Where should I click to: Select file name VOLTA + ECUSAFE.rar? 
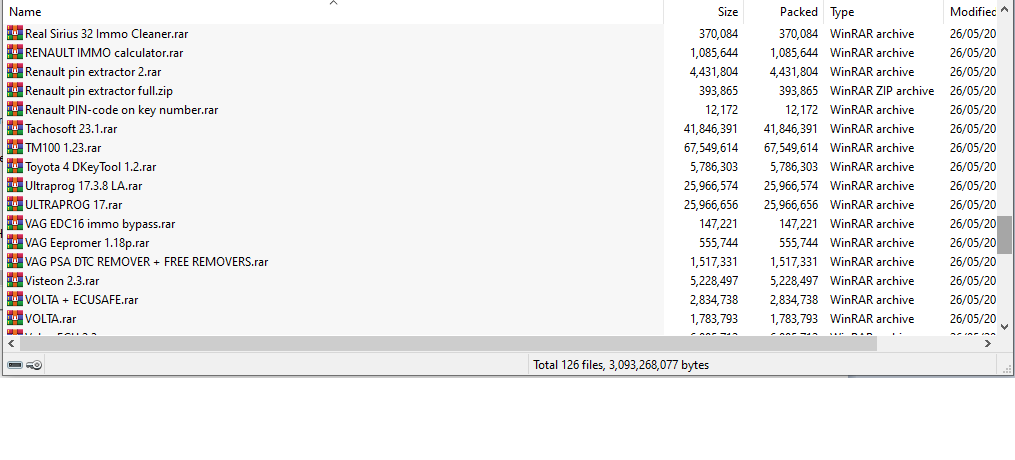tap(82, 300)
